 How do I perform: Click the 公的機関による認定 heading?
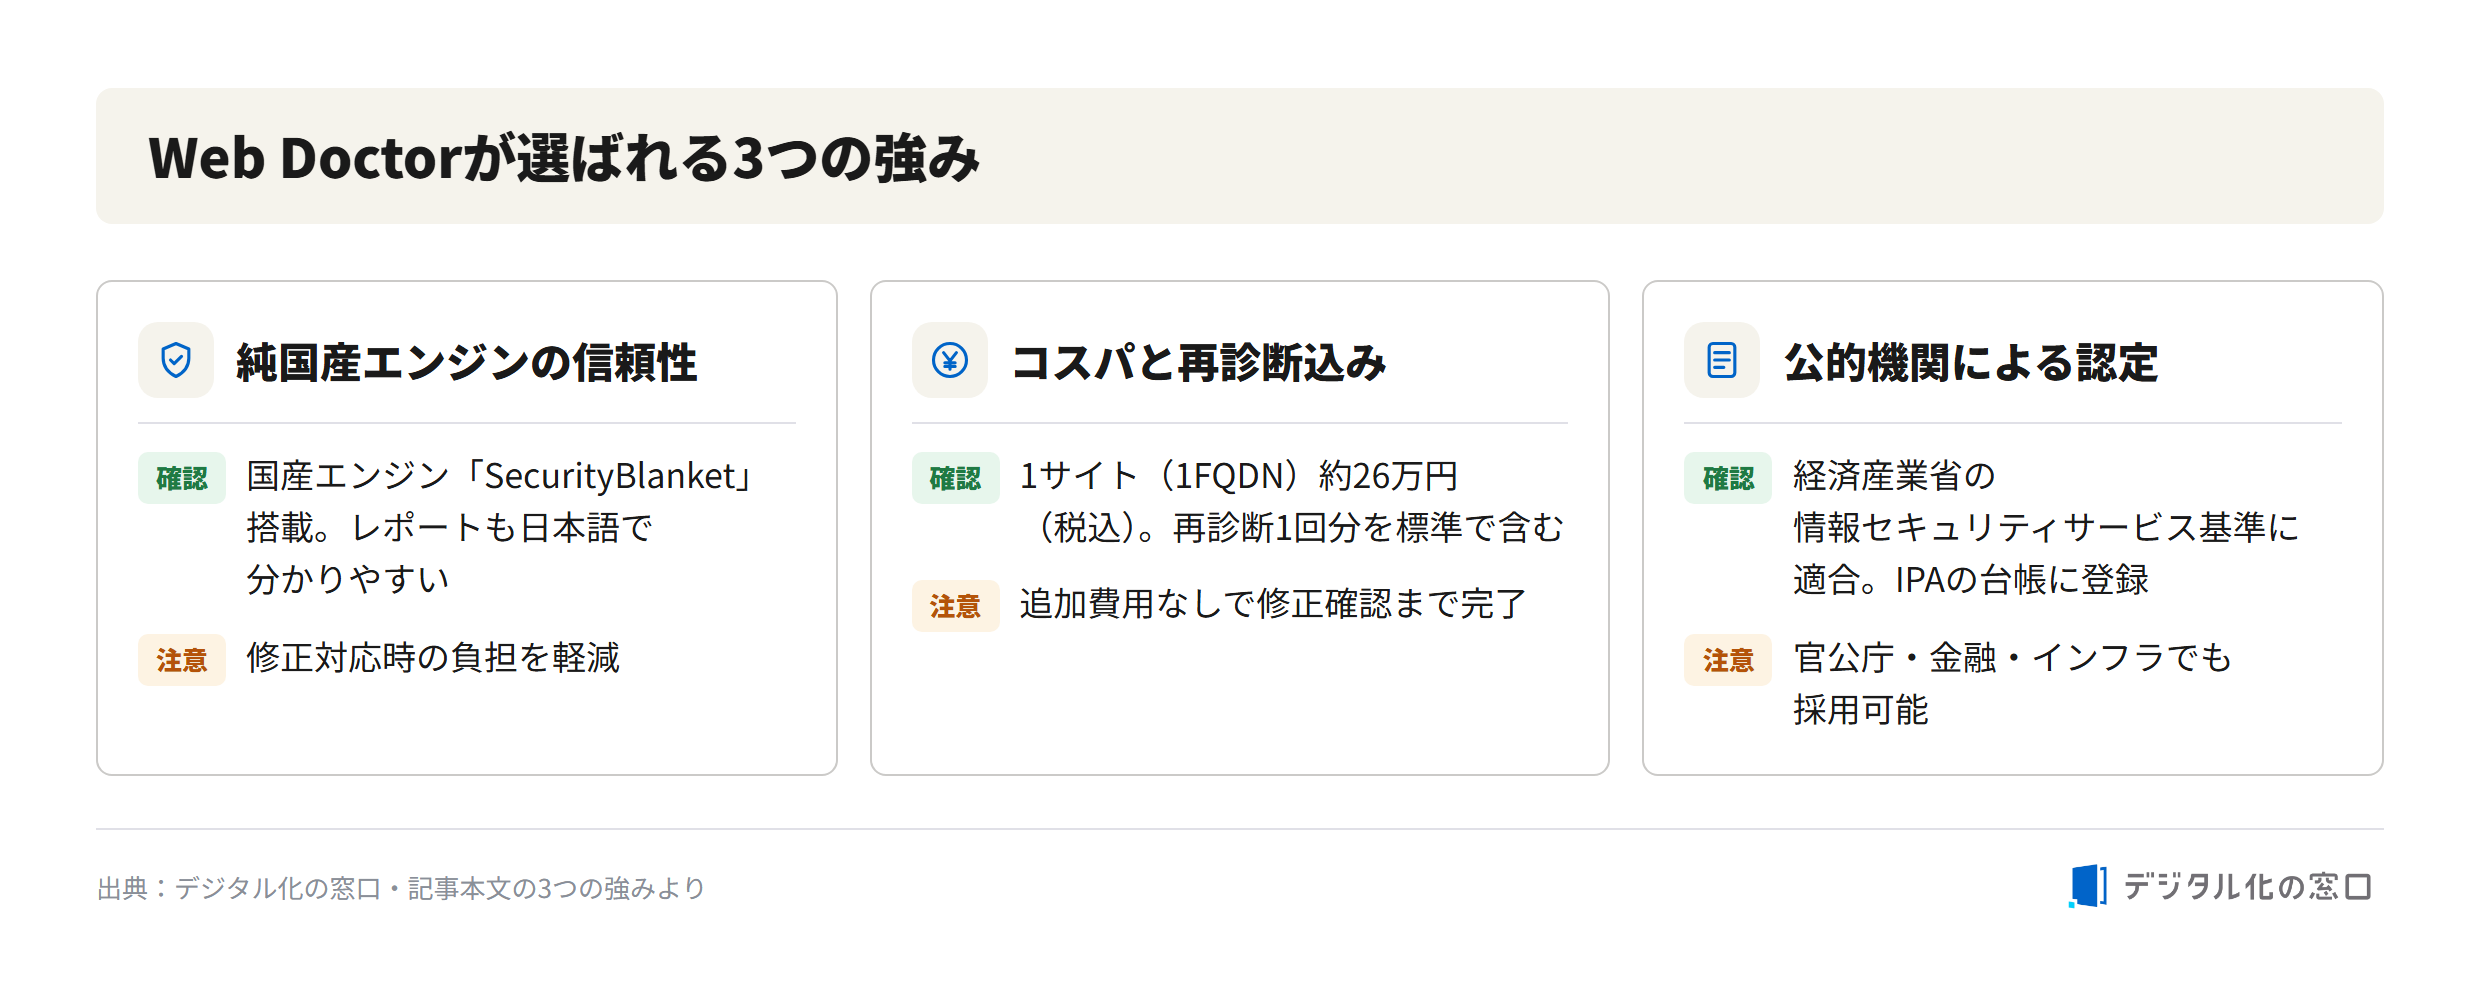tap(1971, 362)
